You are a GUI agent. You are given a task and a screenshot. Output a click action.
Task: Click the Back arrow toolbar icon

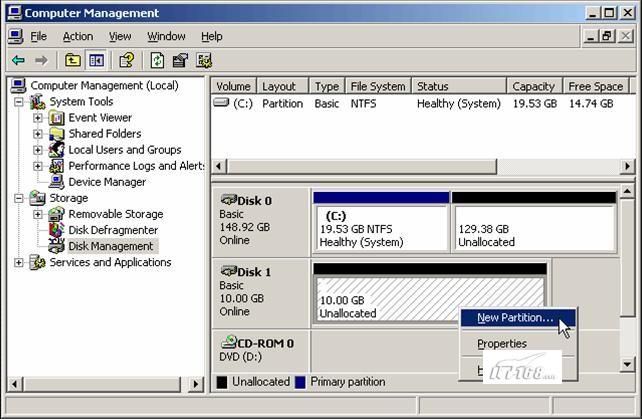coord(18,60)
